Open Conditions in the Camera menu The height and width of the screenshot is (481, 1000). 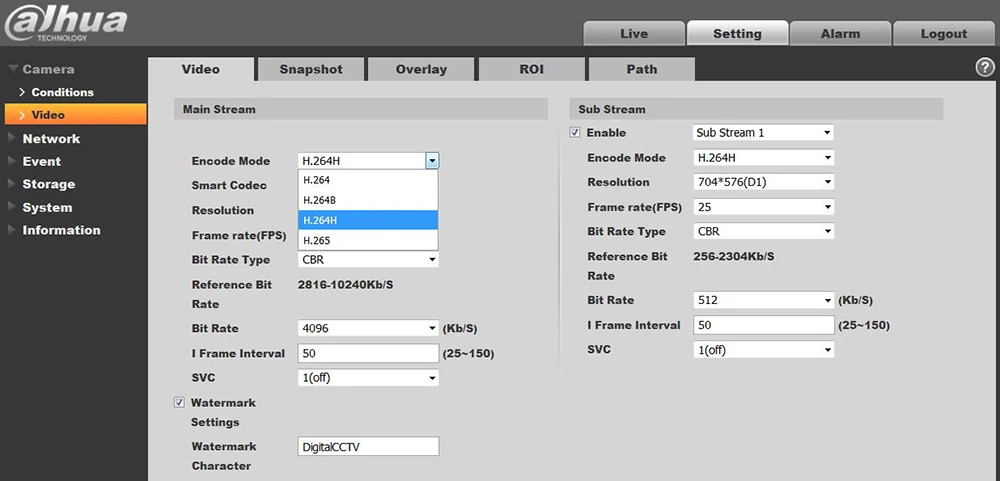pos(62,92)
